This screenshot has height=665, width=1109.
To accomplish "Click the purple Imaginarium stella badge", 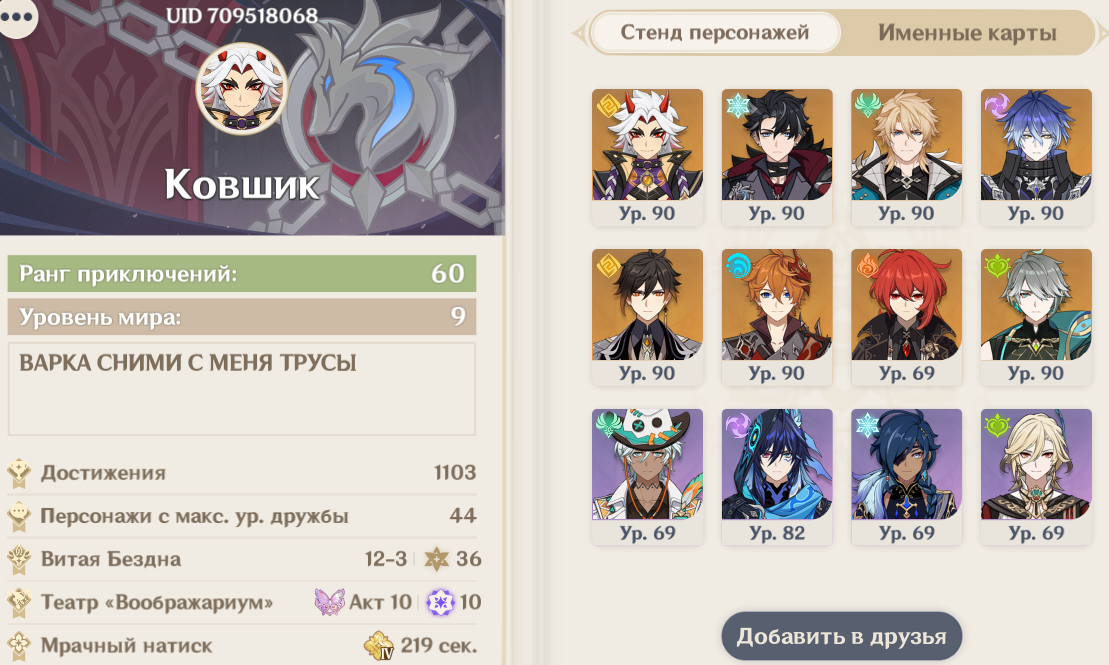I will [441, 602].
